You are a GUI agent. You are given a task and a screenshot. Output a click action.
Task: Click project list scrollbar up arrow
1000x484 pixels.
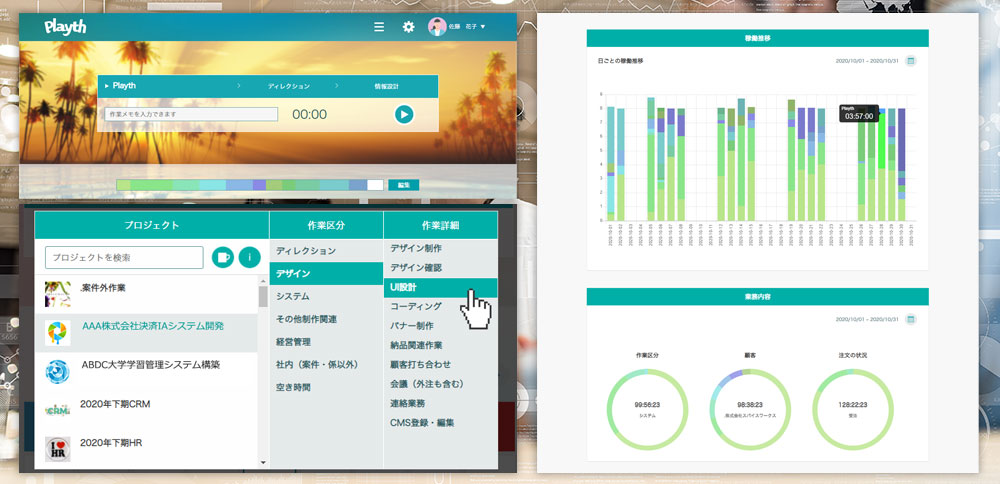click(263, 281)
